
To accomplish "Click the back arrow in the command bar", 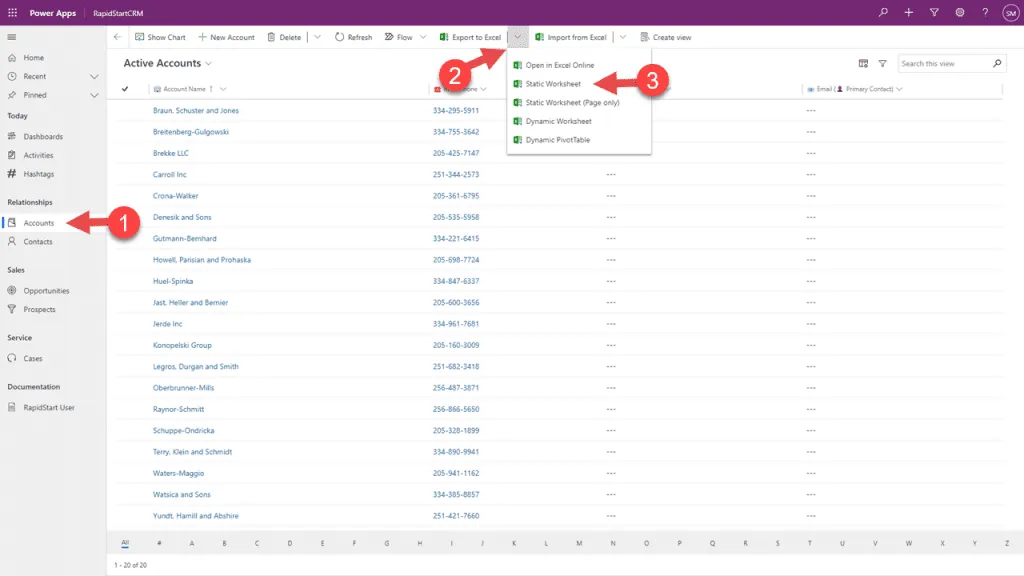I will point(117,37).
